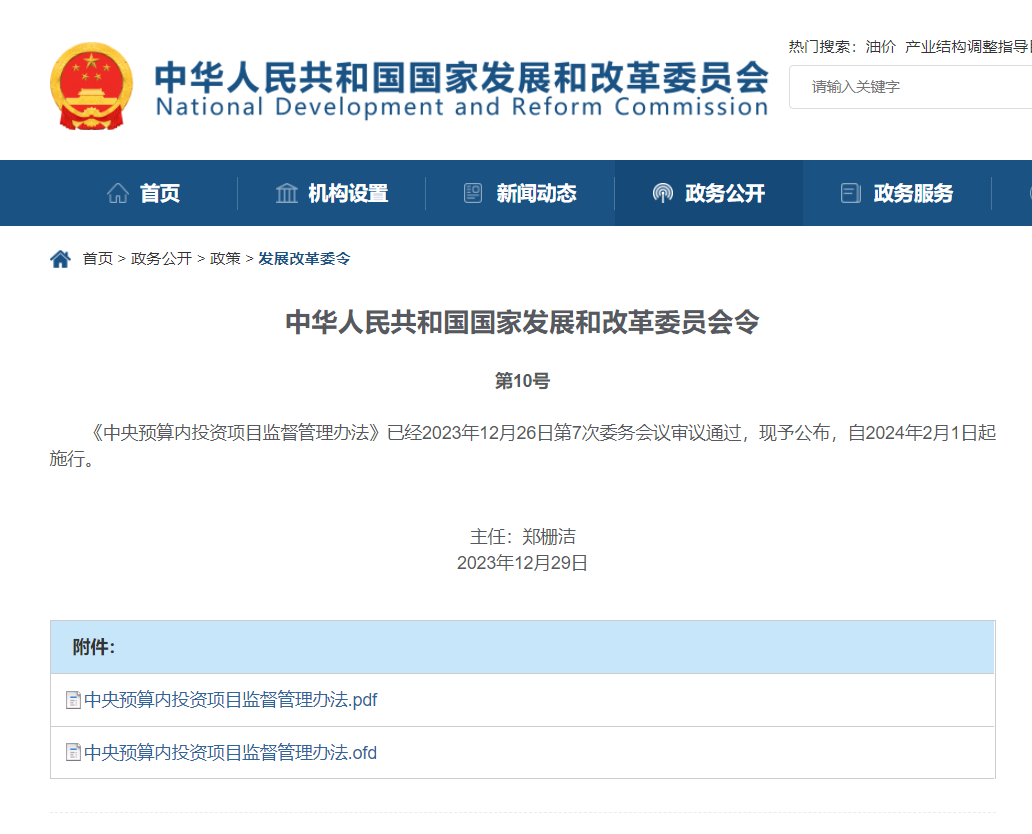Image resolution: width=1032 pixels, height=834 pixels.
Task: Click the body paragraph starting 《中央预算内投资项目监督管理办法》
Action: tap(523, 446)
